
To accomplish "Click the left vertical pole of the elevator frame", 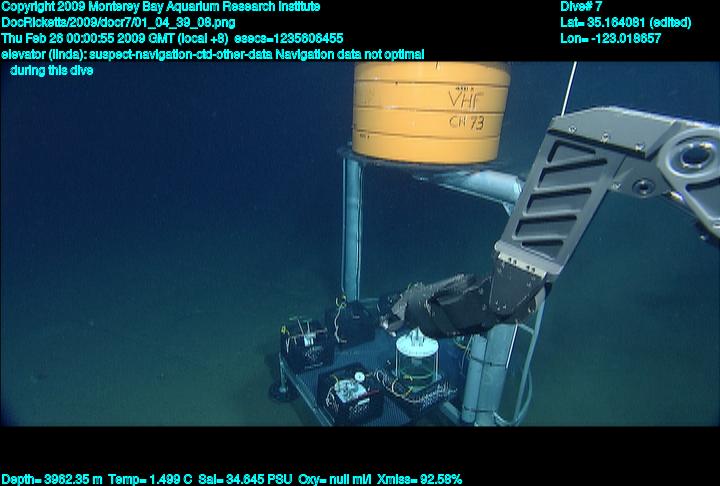I will (351, 230).
